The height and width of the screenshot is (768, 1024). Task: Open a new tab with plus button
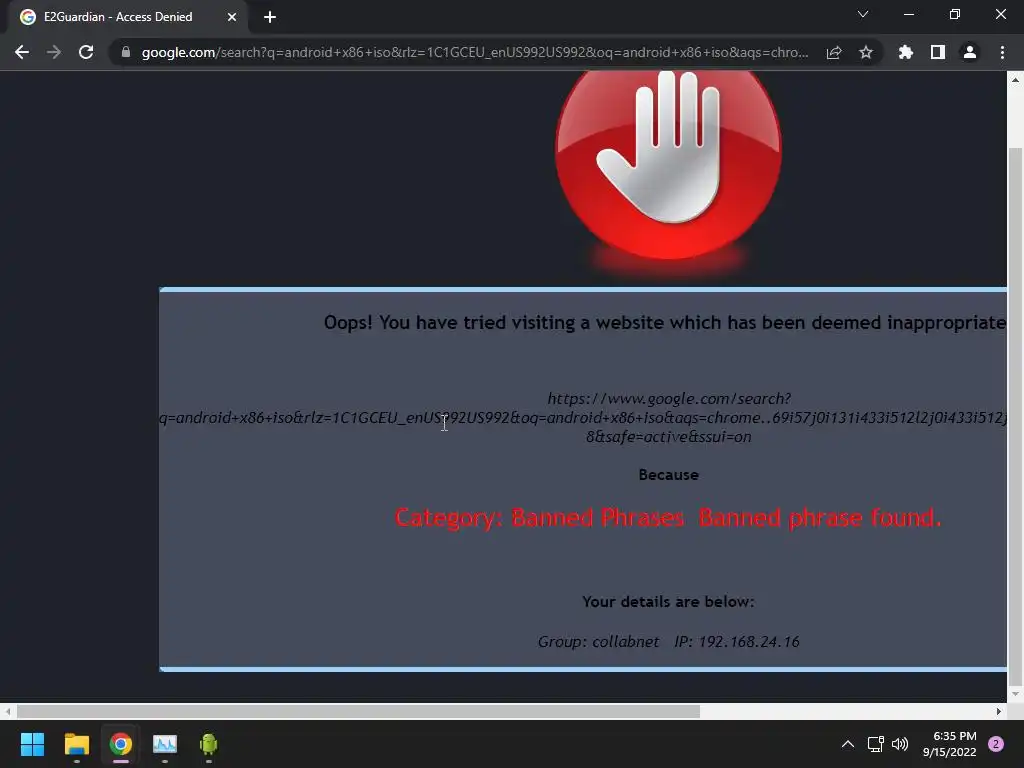(270, 17)
